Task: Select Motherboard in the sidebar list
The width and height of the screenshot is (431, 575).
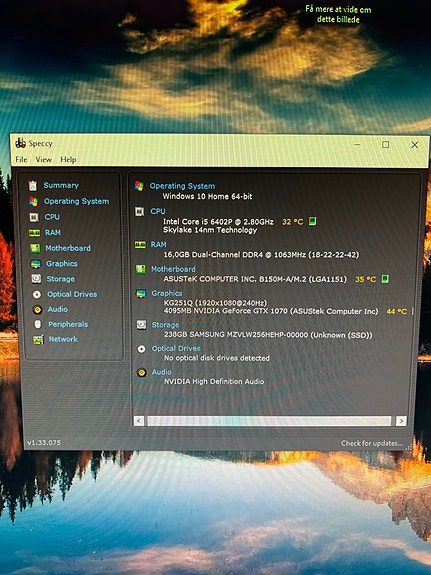Action: tap(68, 248)
